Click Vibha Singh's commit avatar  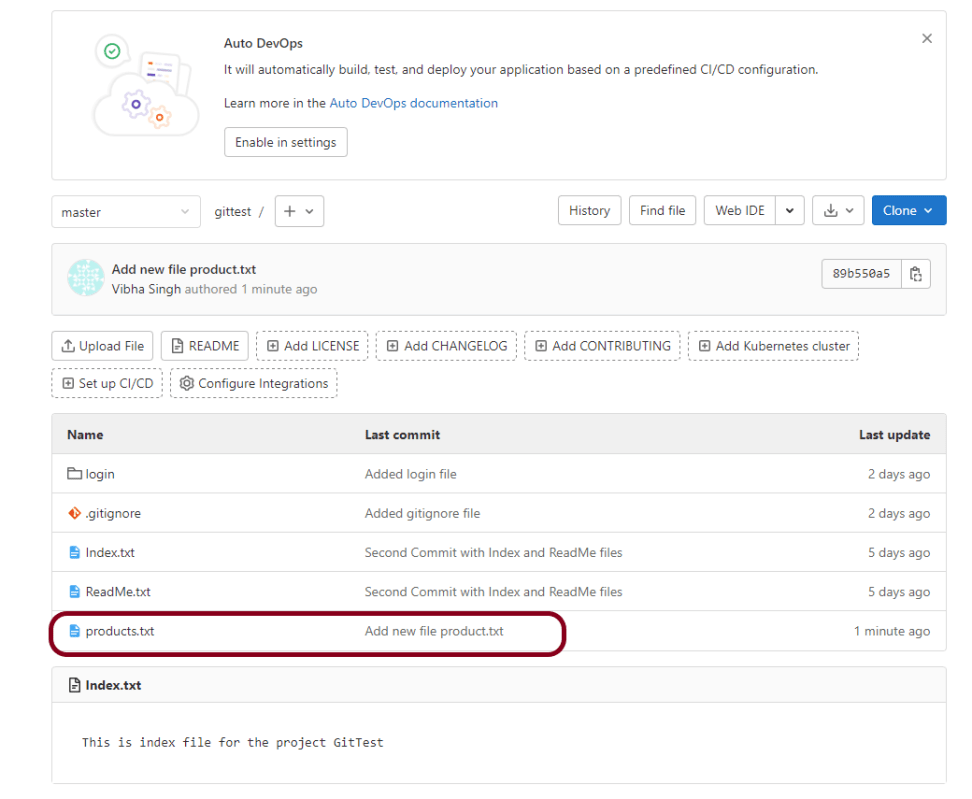click(86, 278)
